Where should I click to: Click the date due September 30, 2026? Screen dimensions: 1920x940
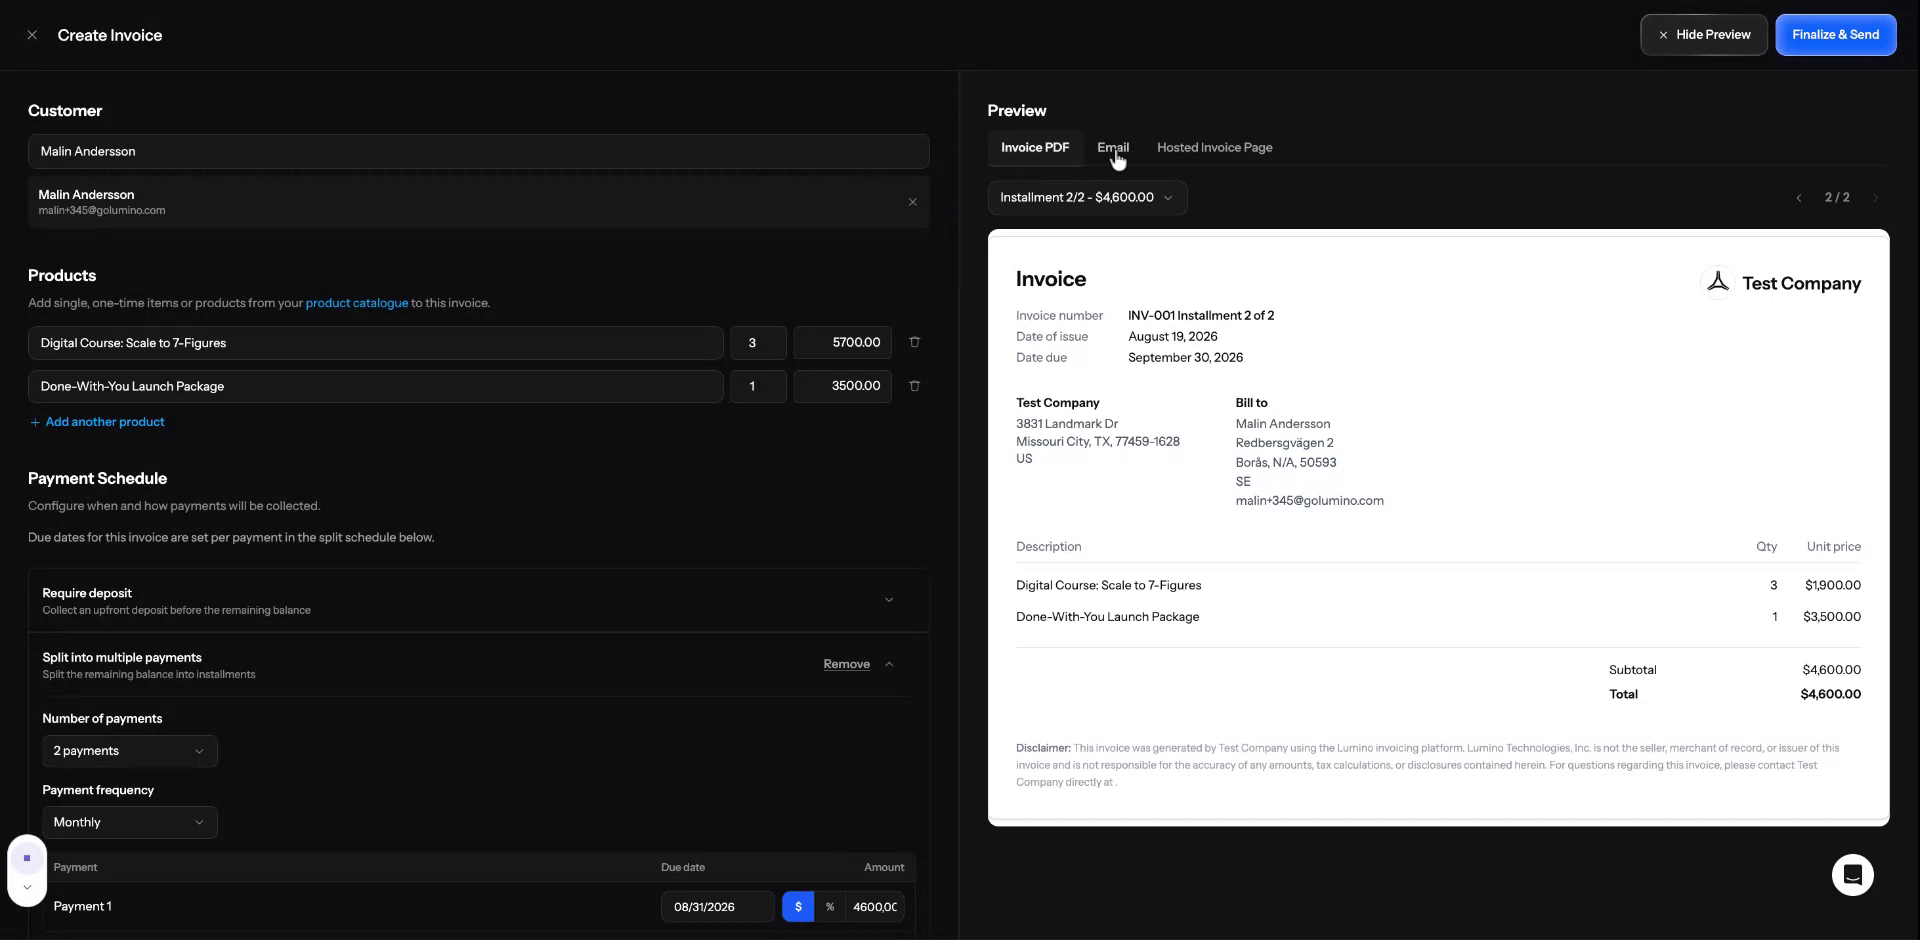click(x=1185, y=358)
